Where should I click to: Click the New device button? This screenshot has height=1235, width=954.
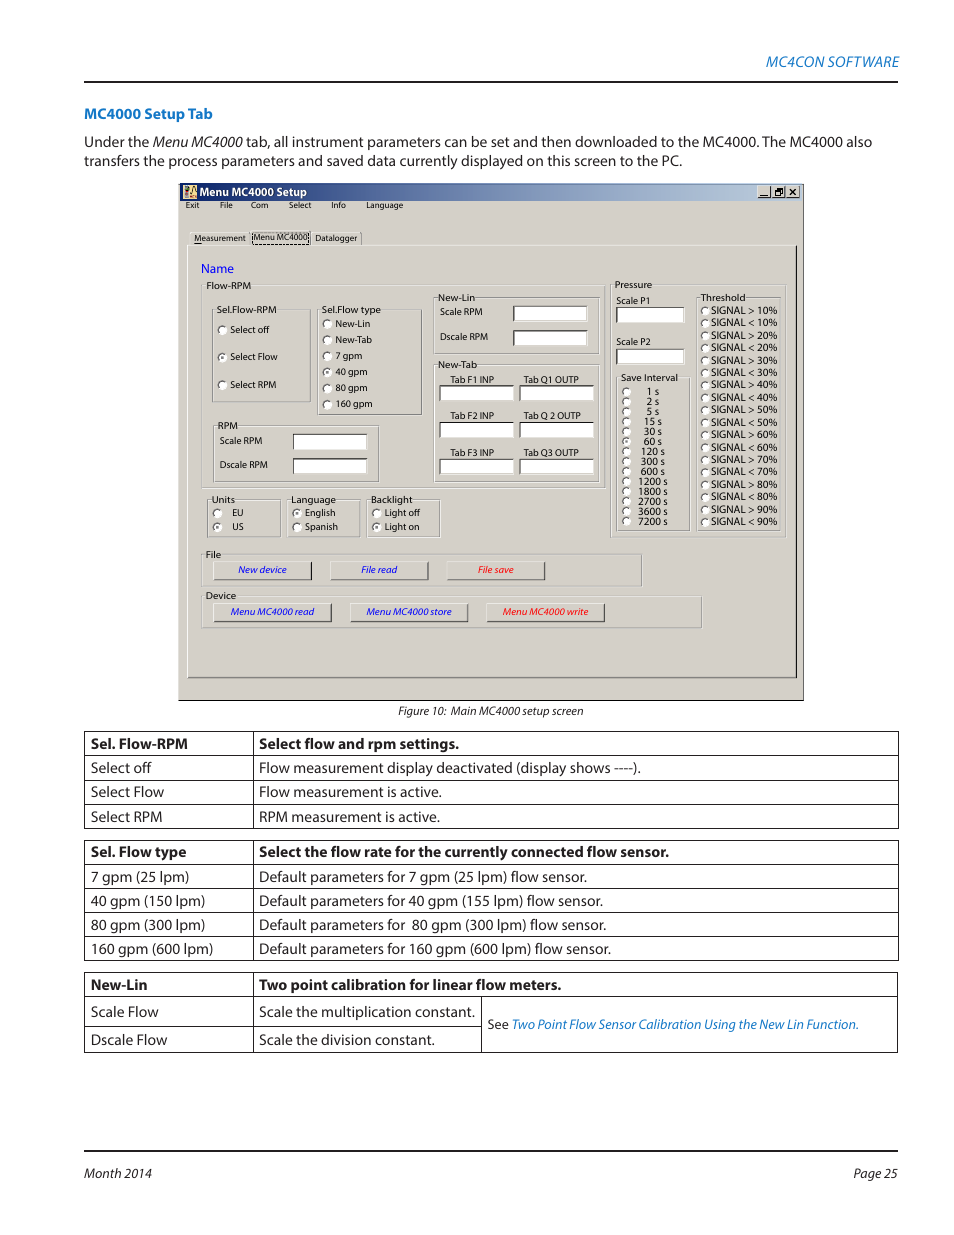(x=262, y=570)
